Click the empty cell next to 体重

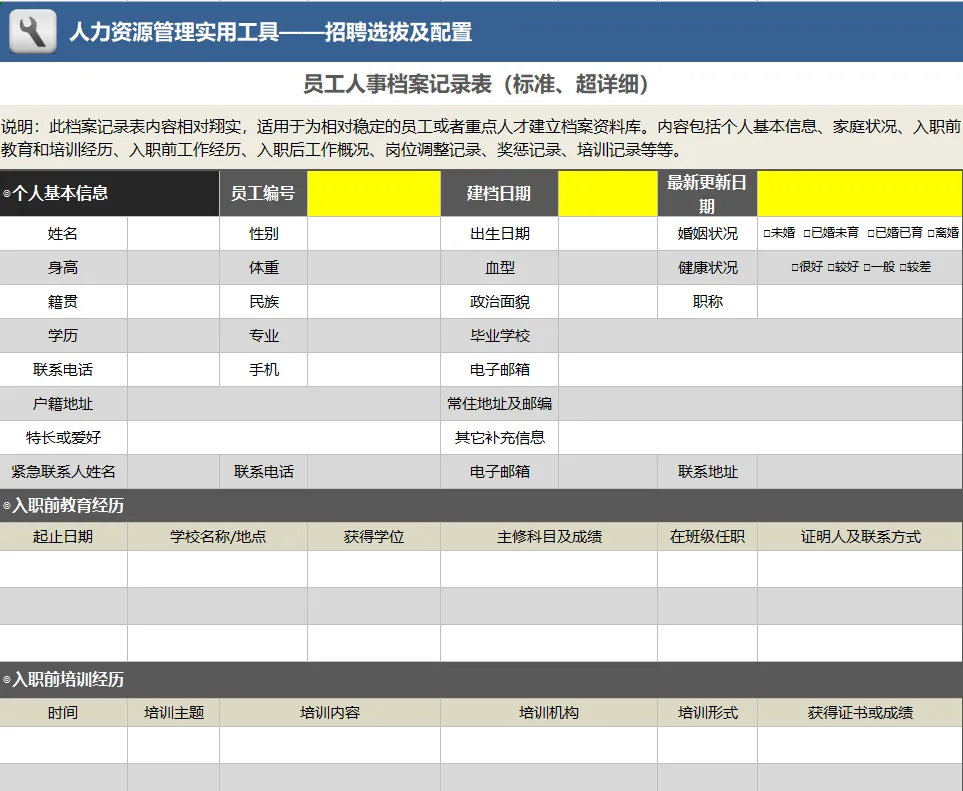coord(374,267)
